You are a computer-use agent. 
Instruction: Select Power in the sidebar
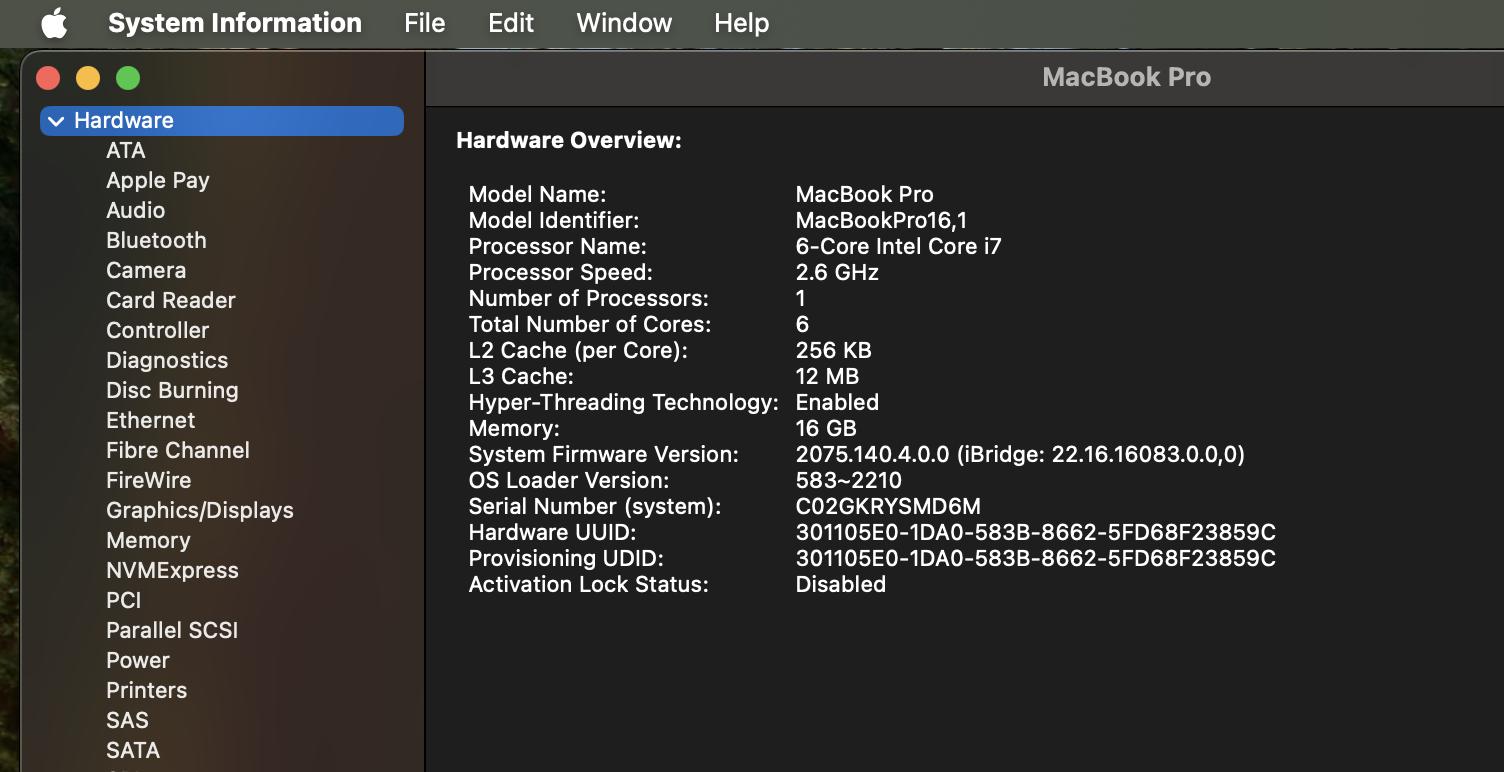(x=138, y=660)
